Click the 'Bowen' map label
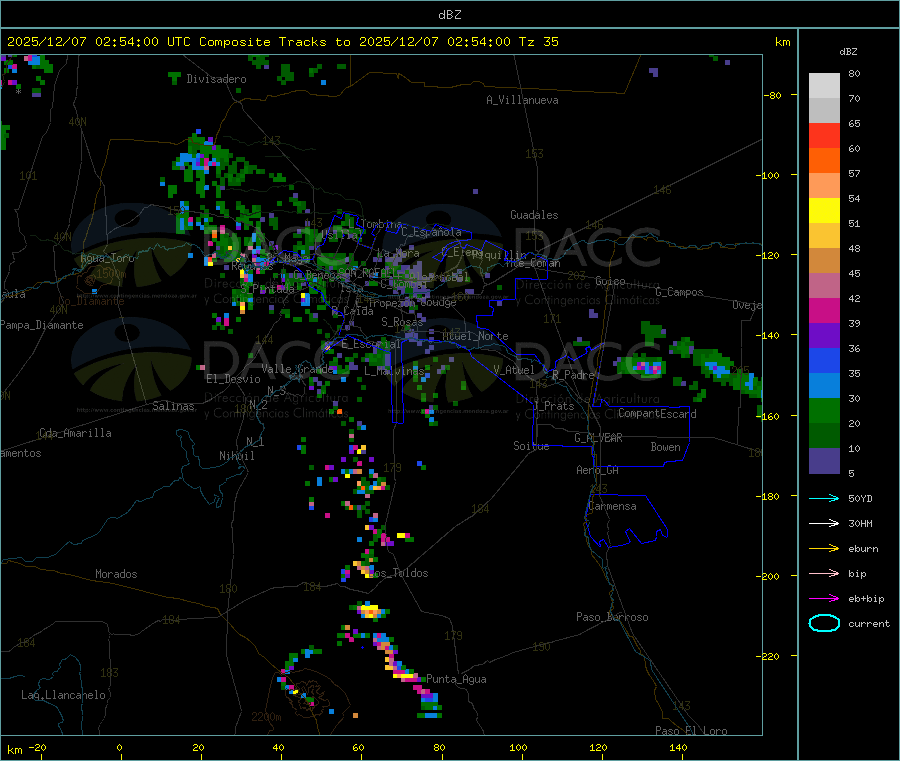This screenshot has width=900, height=761. coord(666,448)
